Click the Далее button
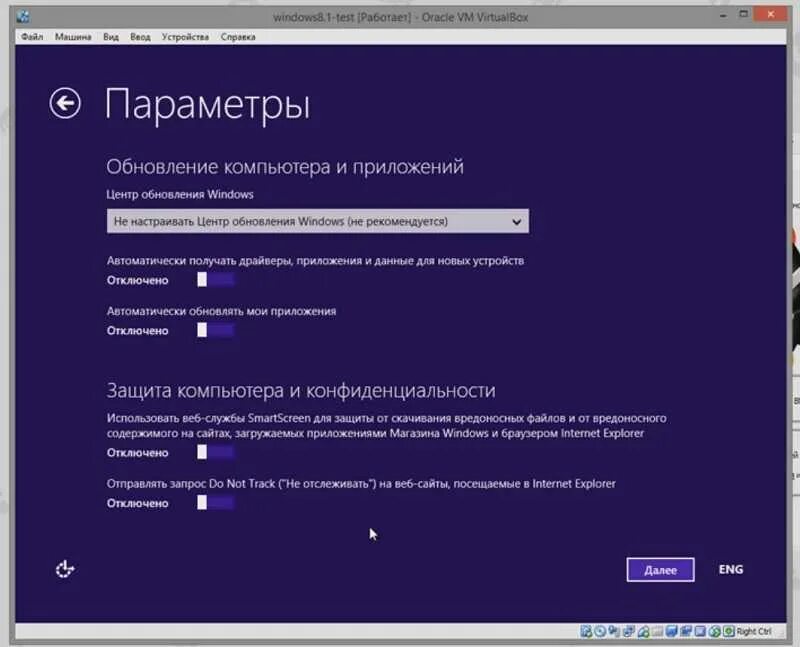The height and width of the screenshot is (647, 800). (660, 569)
